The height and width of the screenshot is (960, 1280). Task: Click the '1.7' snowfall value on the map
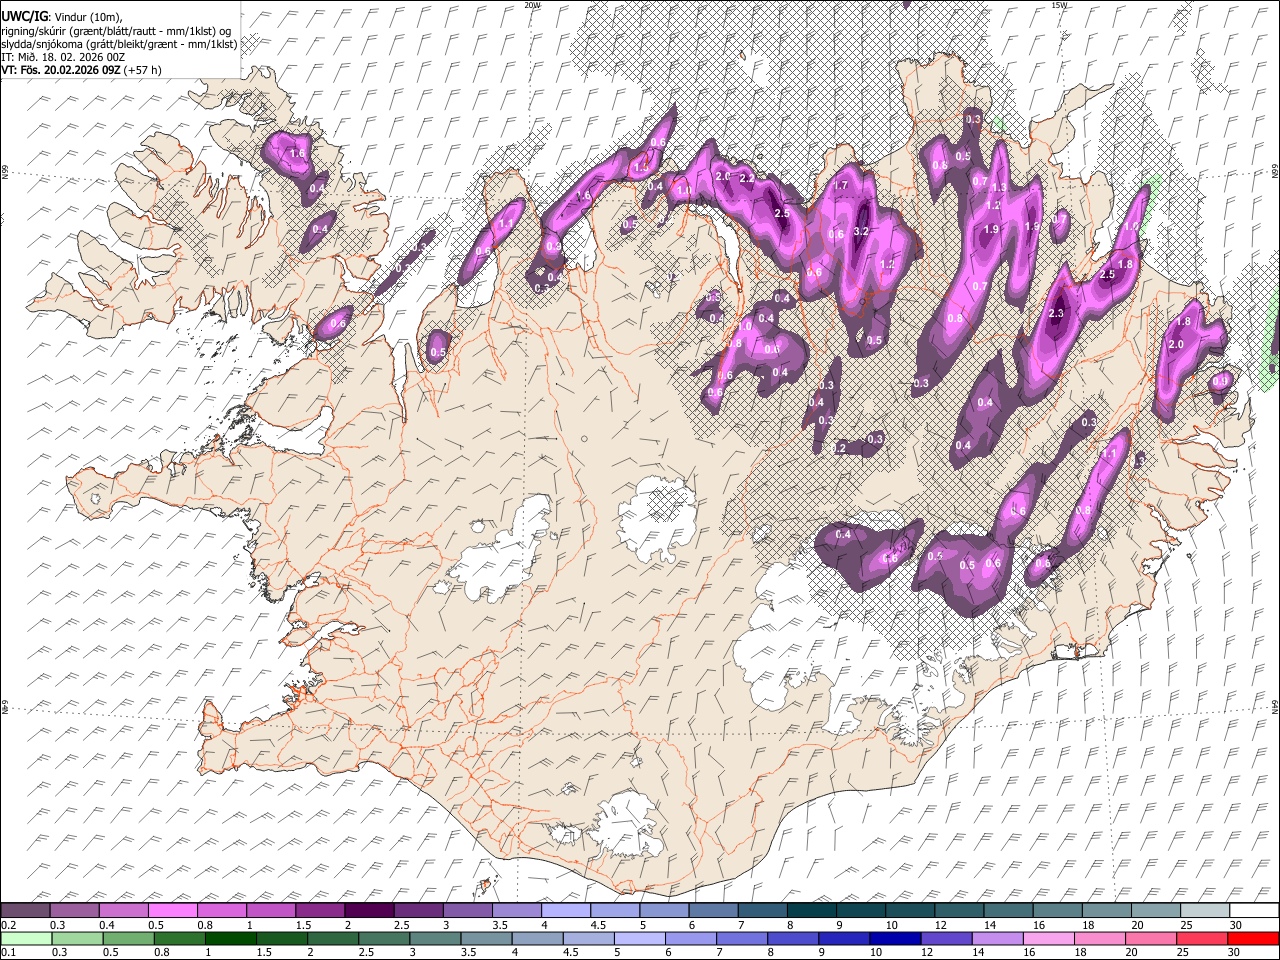point(840,185)
